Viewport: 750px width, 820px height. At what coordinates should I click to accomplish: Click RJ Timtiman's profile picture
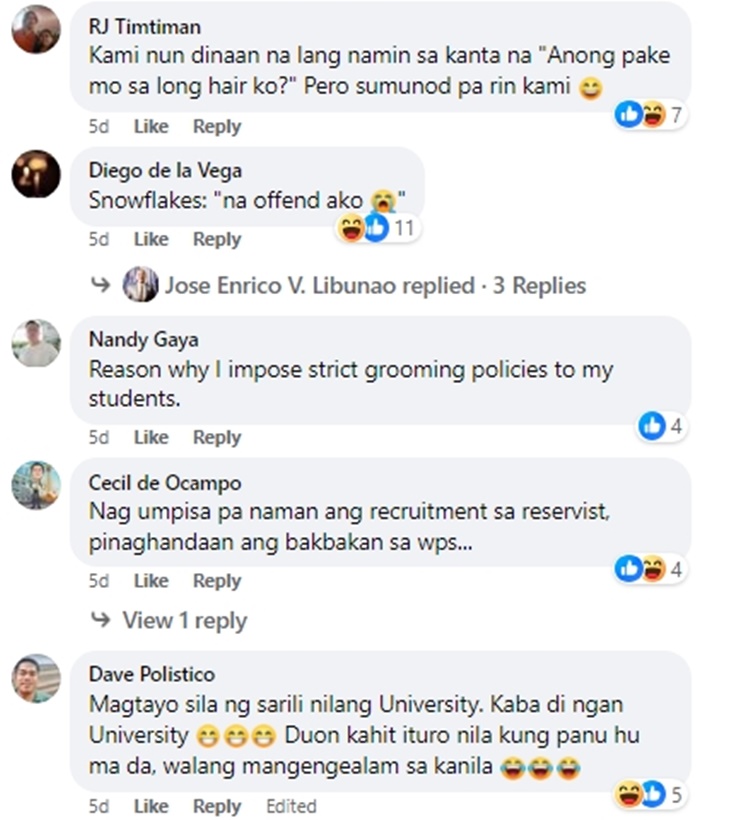(x=36, y=29)
